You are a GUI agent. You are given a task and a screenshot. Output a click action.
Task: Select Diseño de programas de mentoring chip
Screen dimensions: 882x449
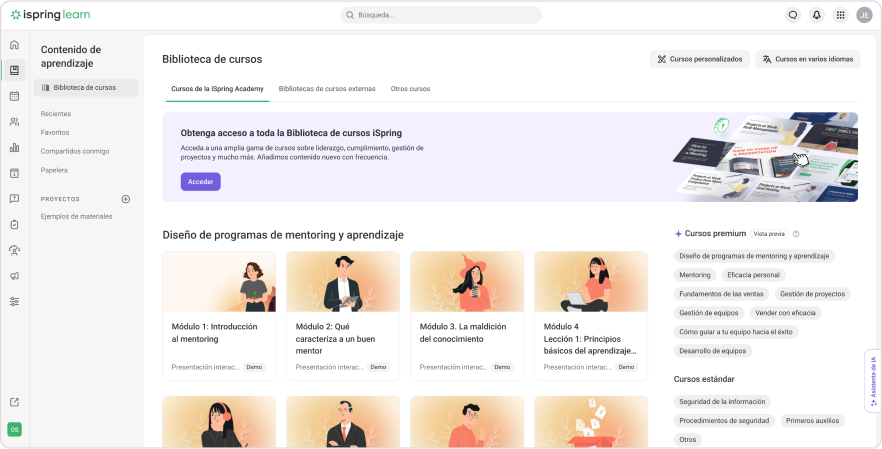click(x=754, y=256)
